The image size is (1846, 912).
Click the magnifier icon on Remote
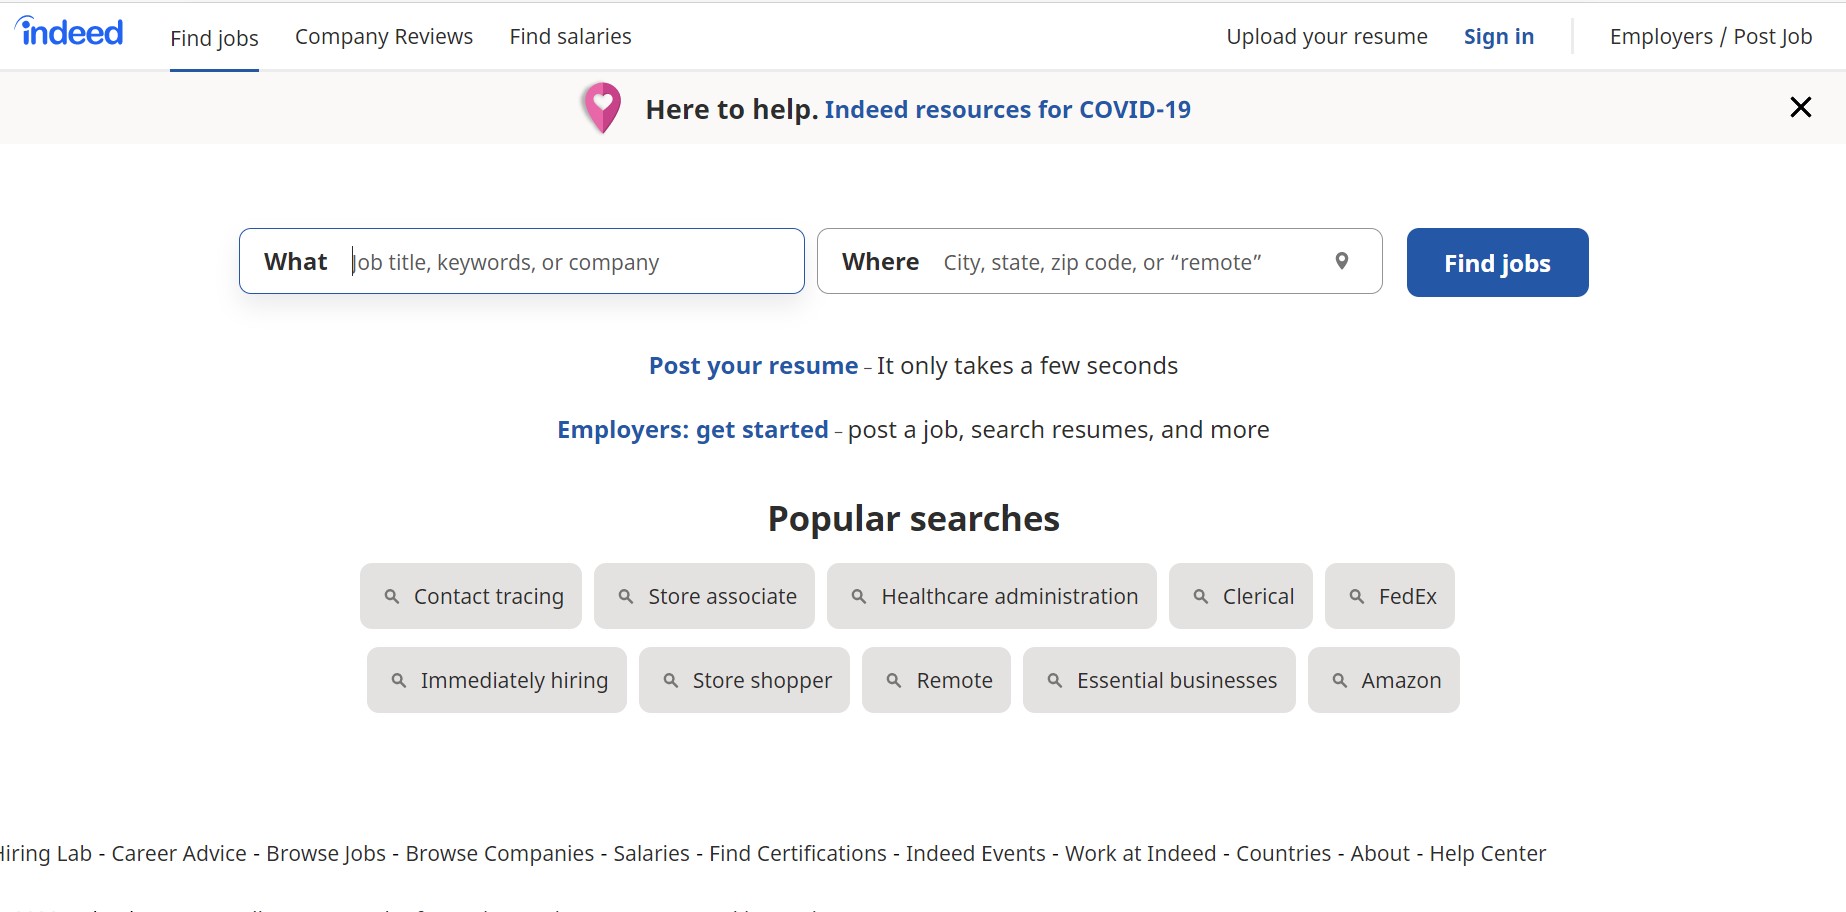click(894, 680)
